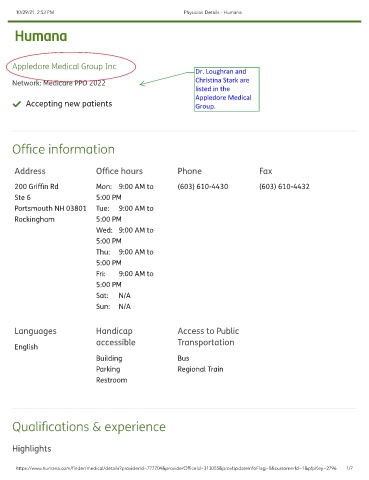Select the Bus transportation entry
Viewport: 369px width, 480px height.
[x=183, y=358]
